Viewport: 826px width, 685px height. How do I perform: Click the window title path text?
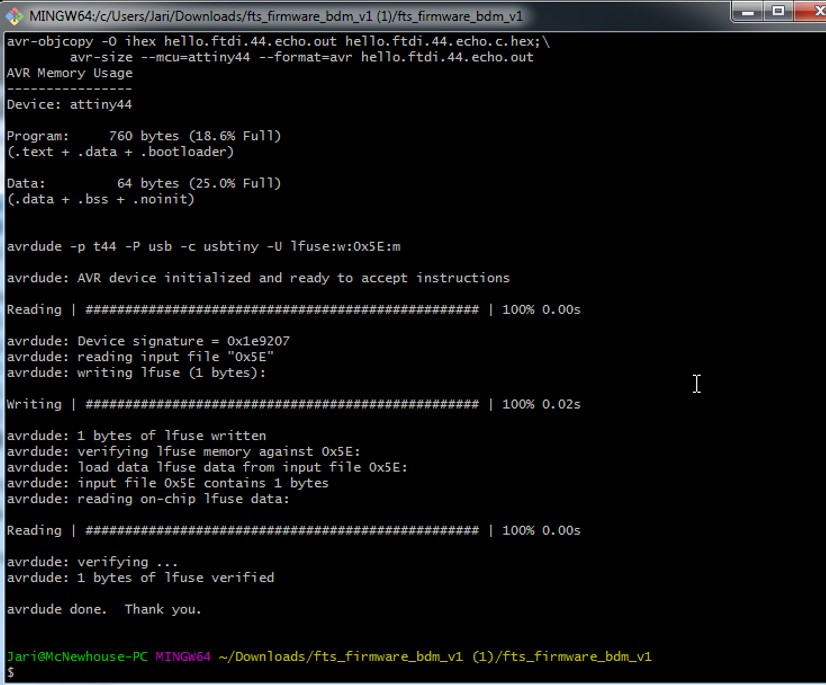point(276,16)
